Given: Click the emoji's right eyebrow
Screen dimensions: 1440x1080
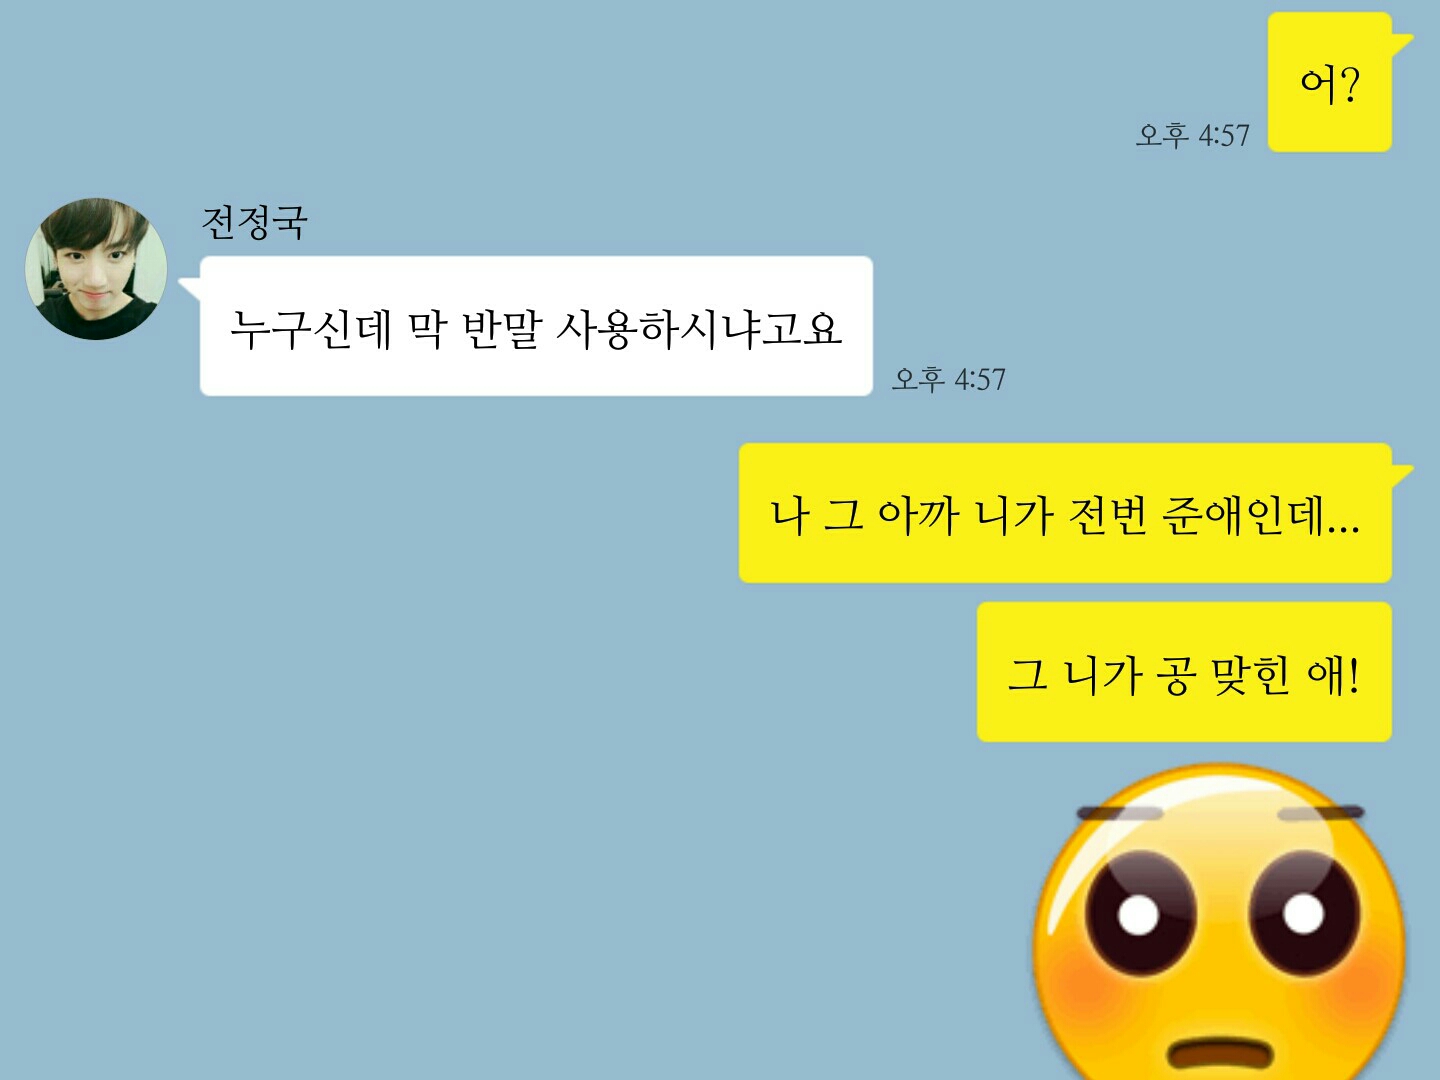Looking at the screenshot, I should (x=1322, y=813).
